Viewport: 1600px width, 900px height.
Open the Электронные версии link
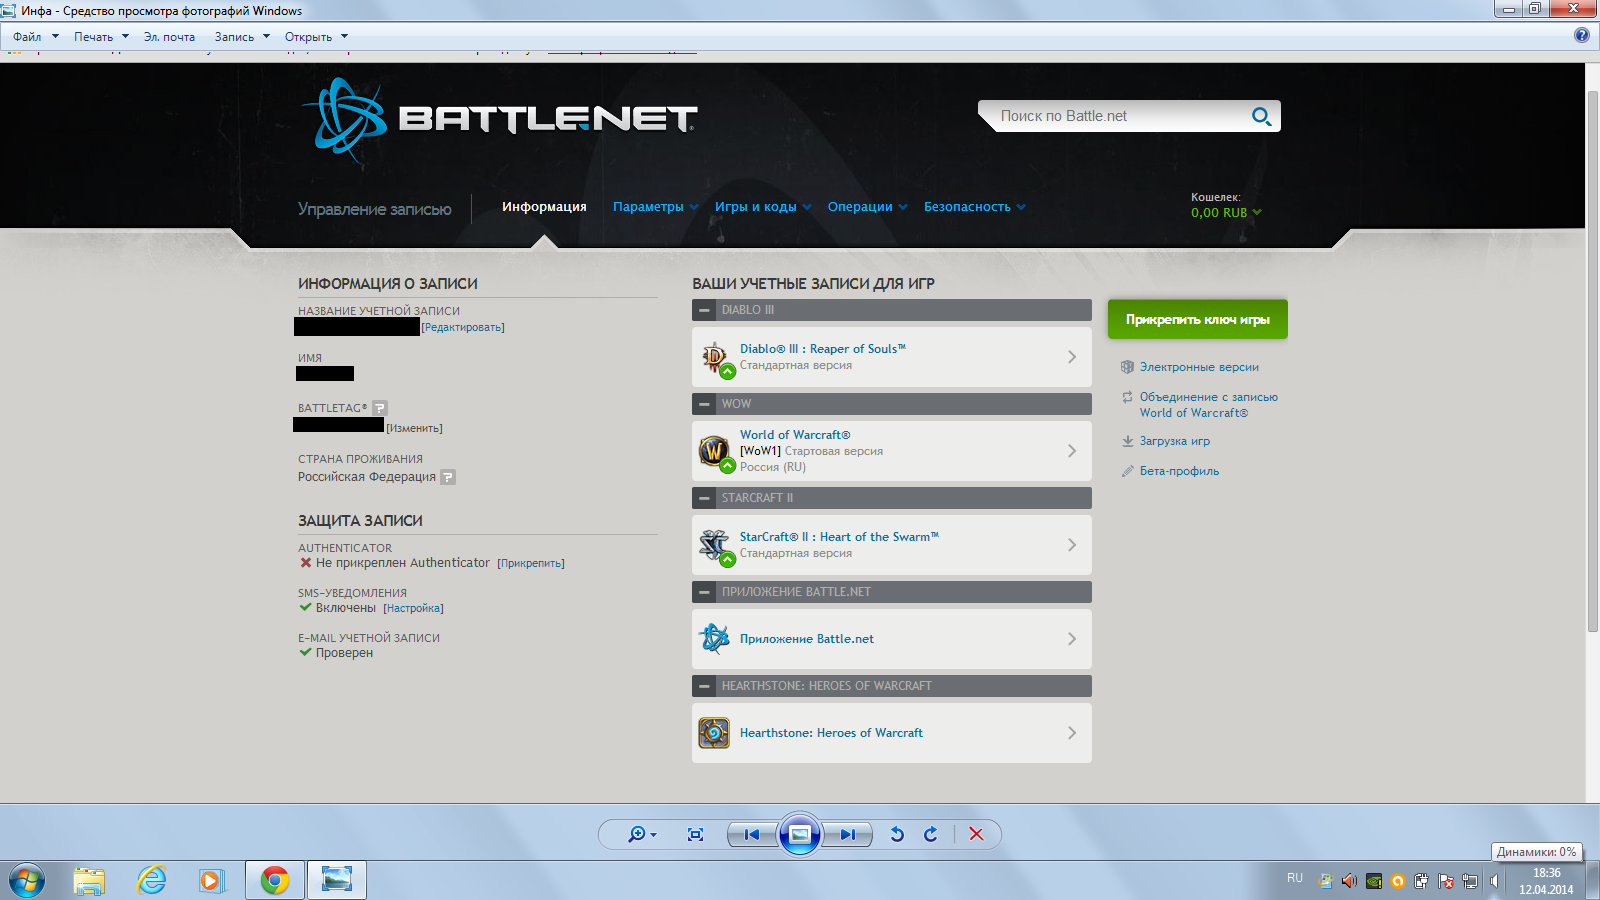click(x=1199, y=367)
